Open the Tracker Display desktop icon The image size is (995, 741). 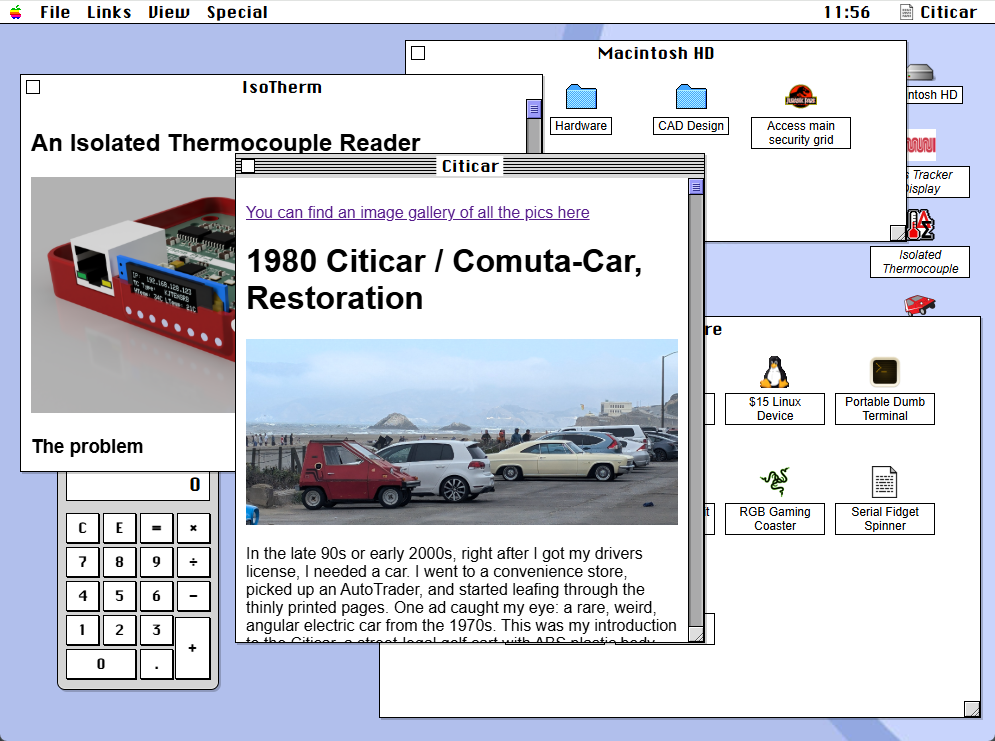coord(921,145)
